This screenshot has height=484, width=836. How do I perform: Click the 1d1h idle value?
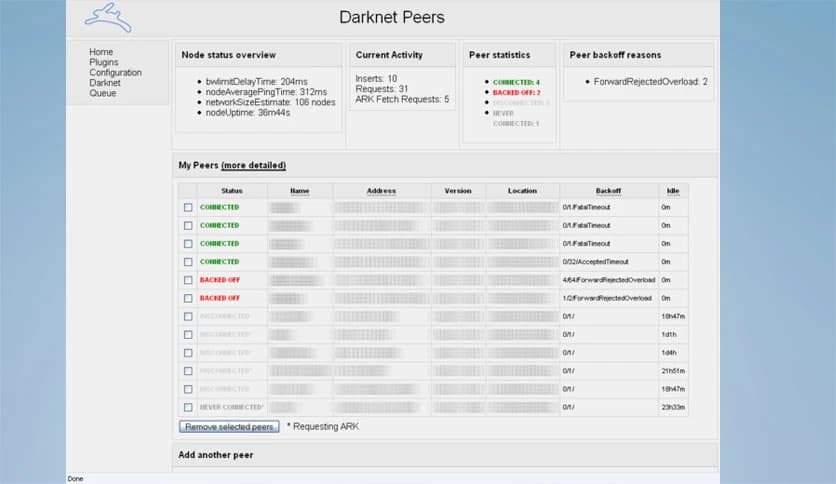[x=669, y=334]
